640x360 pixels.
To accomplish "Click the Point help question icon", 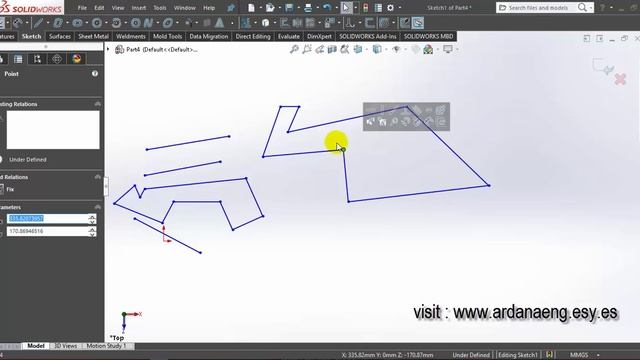I will 95,73.
